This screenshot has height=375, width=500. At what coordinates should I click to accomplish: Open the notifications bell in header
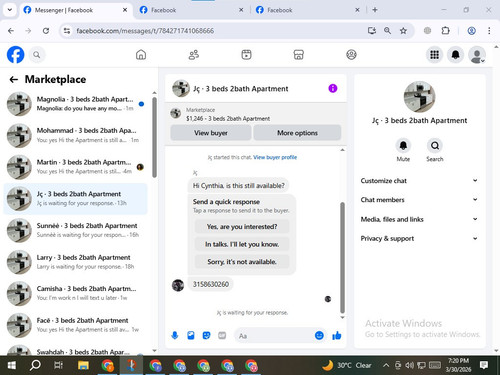pyautogui.click(x=456, y=55)
